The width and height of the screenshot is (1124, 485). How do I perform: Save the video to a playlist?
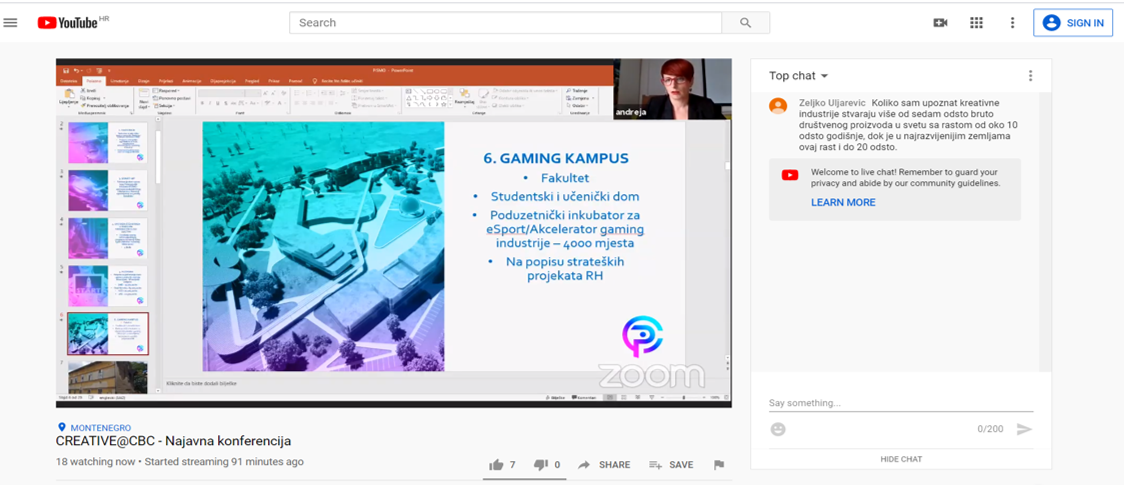671,465
